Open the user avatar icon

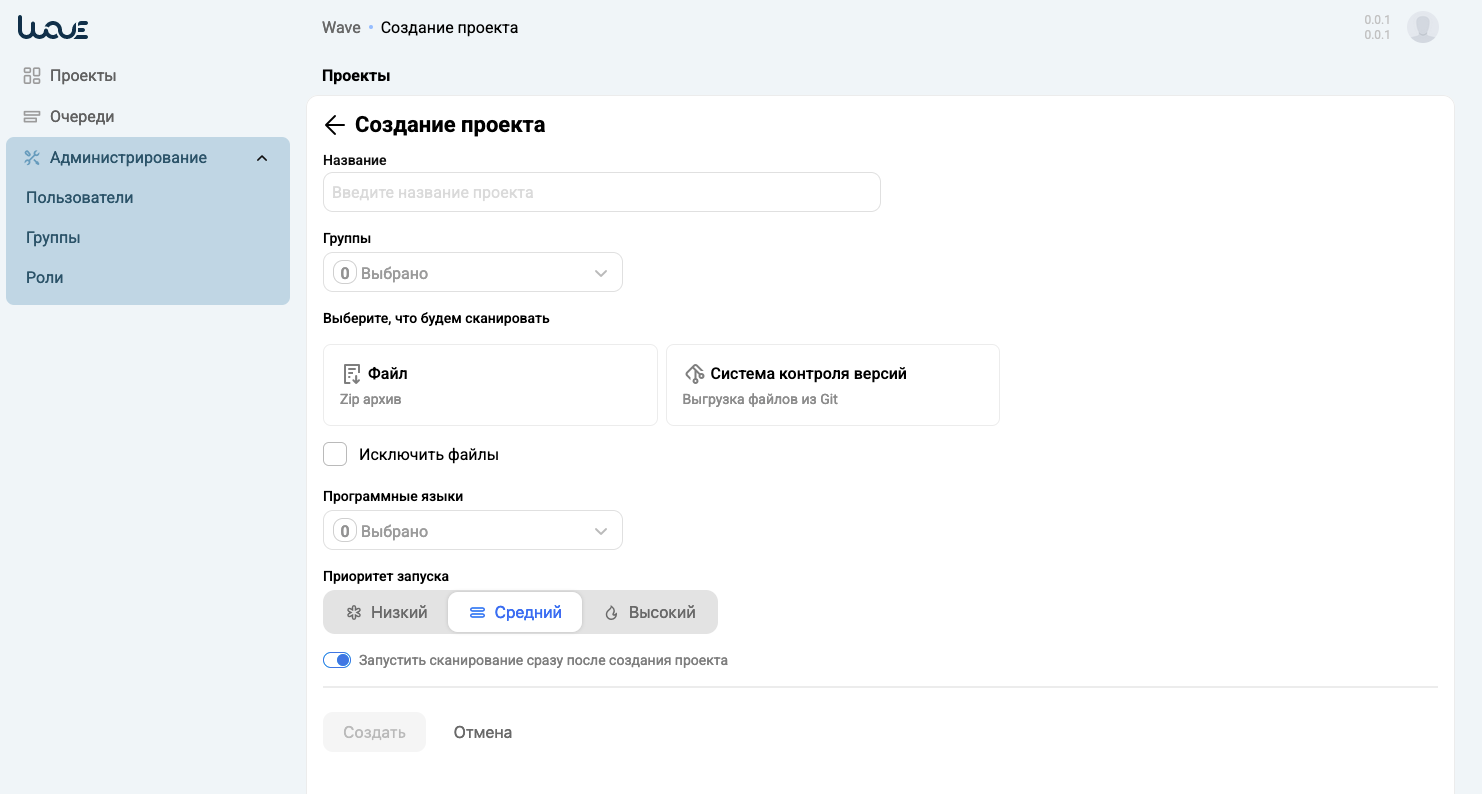pyautogui.click(x=1422, y=27)
